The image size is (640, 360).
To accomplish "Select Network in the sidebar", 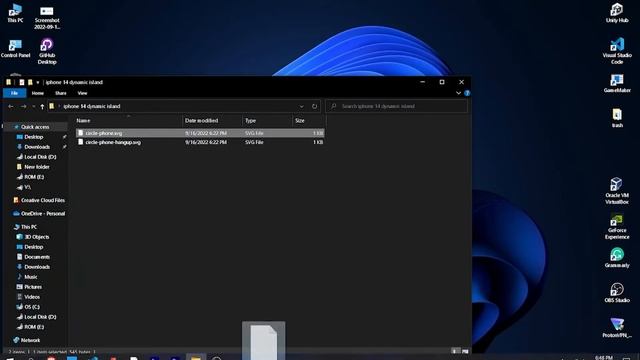I will click(30, 340).
